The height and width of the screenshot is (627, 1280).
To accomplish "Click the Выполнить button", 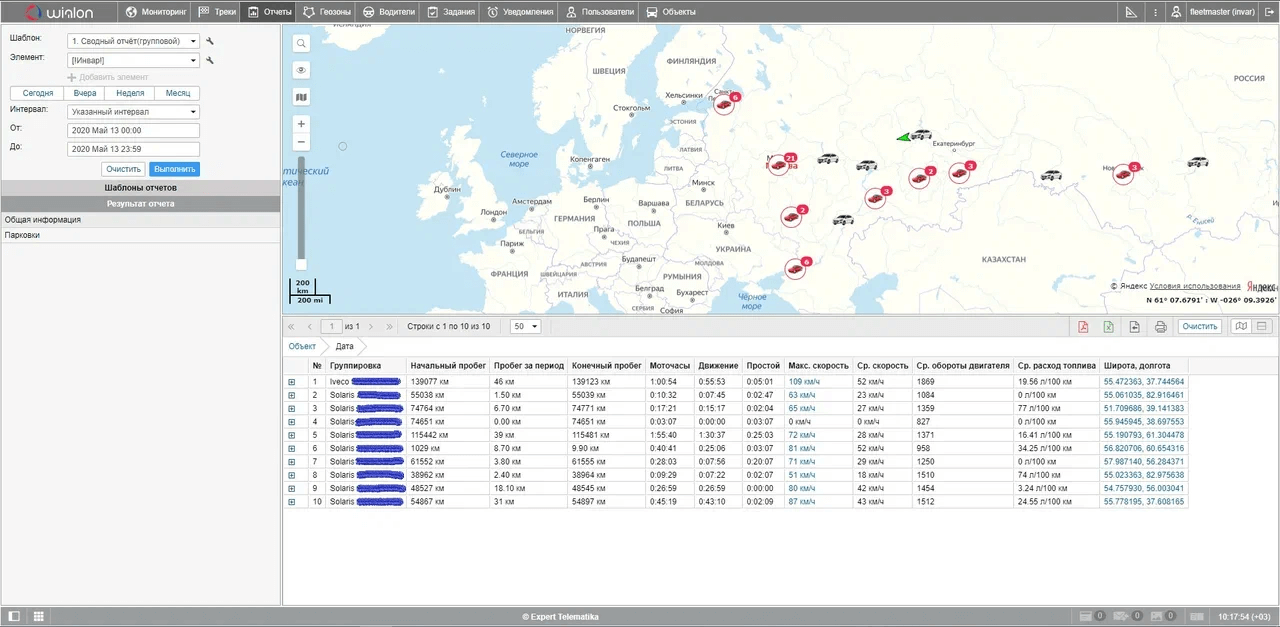I will pyautogui.click(x=174, y=169).
